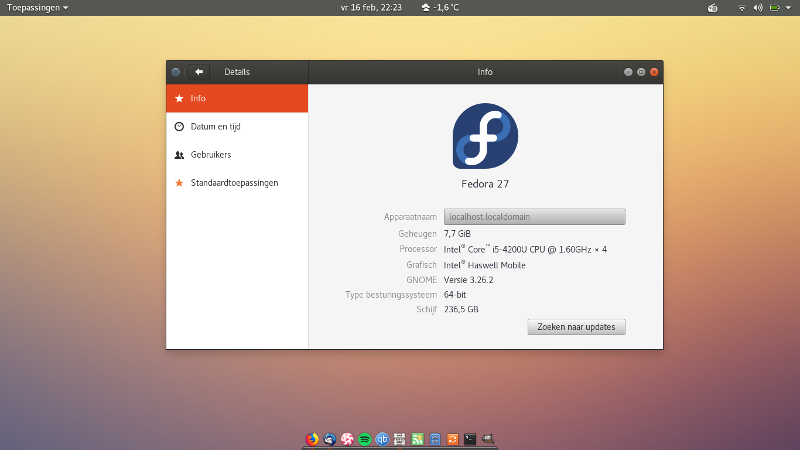
Task: Click the disk value "236,5 GB"
Action: (x=461, y=309)
